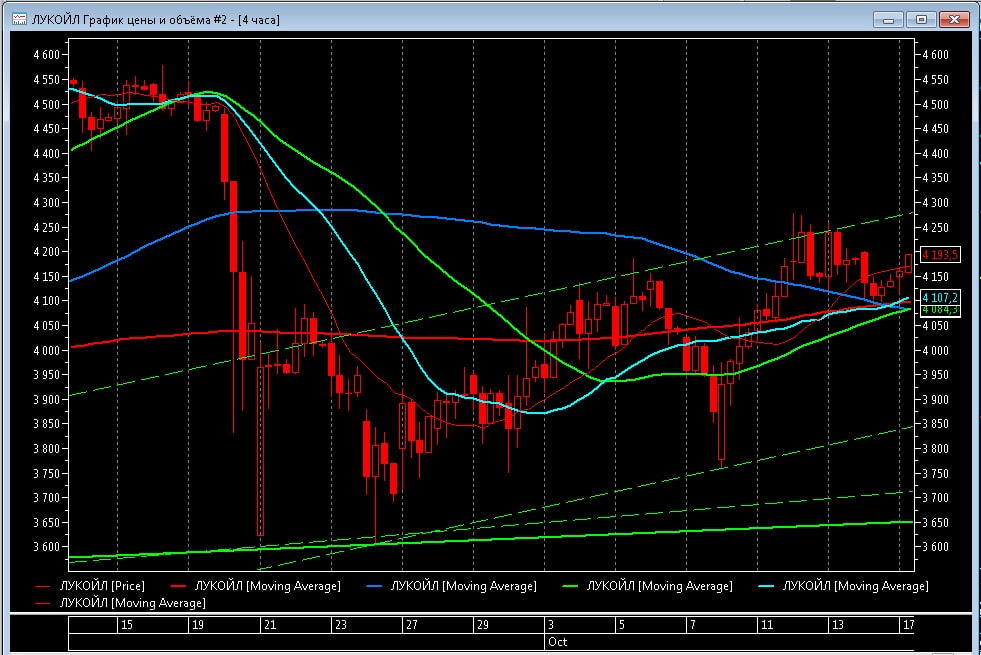Click date 21 on the time axis
Image resolution: width=981 pixels, height=655 pixels.
click(269, 625)
